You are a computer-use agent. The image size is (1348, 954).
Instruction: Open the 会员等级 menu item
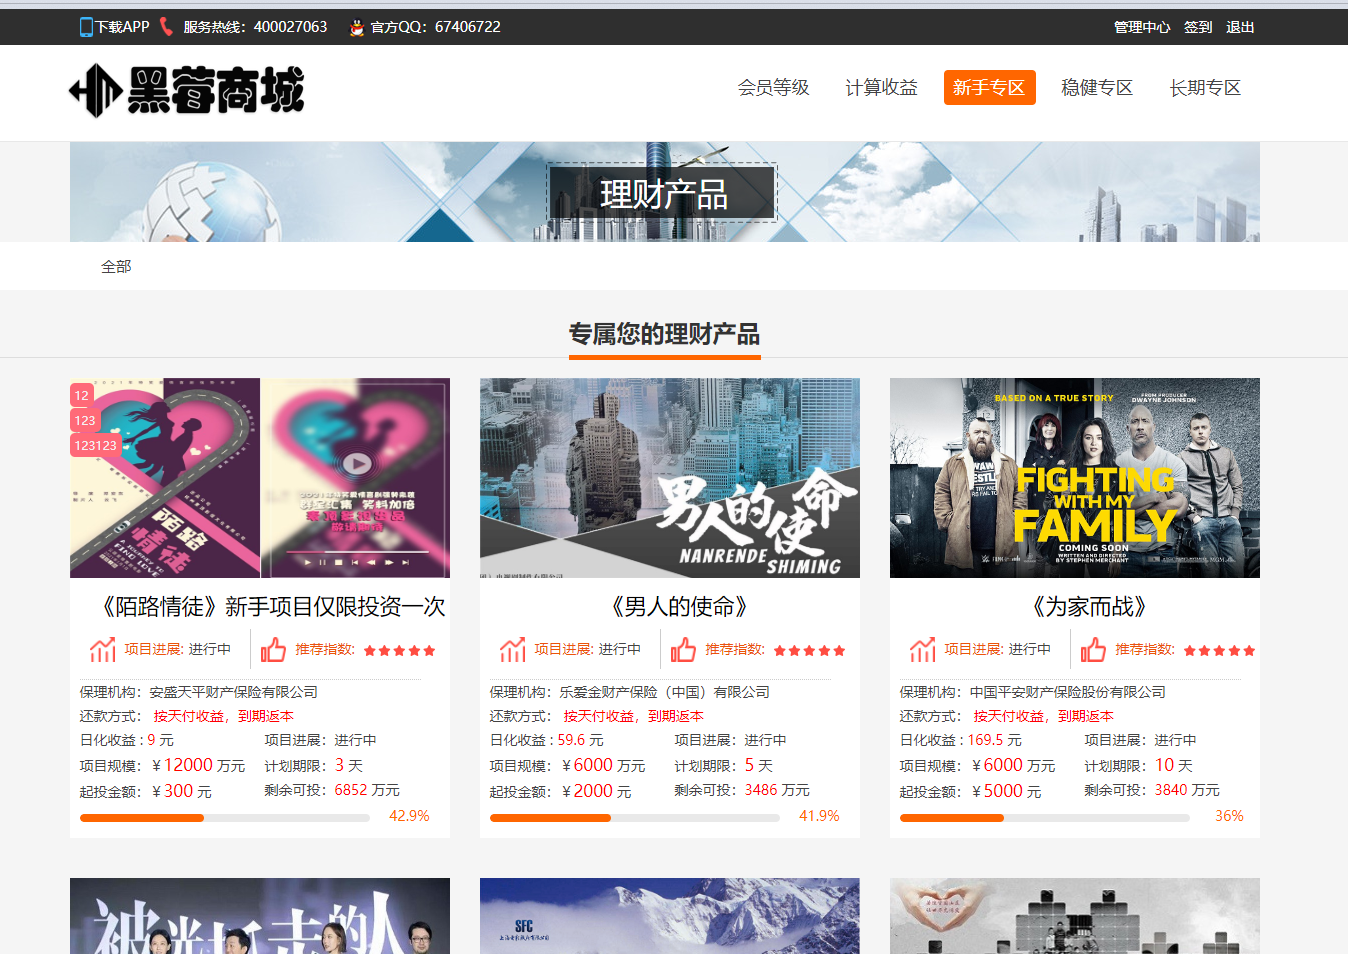coord(773,87)
